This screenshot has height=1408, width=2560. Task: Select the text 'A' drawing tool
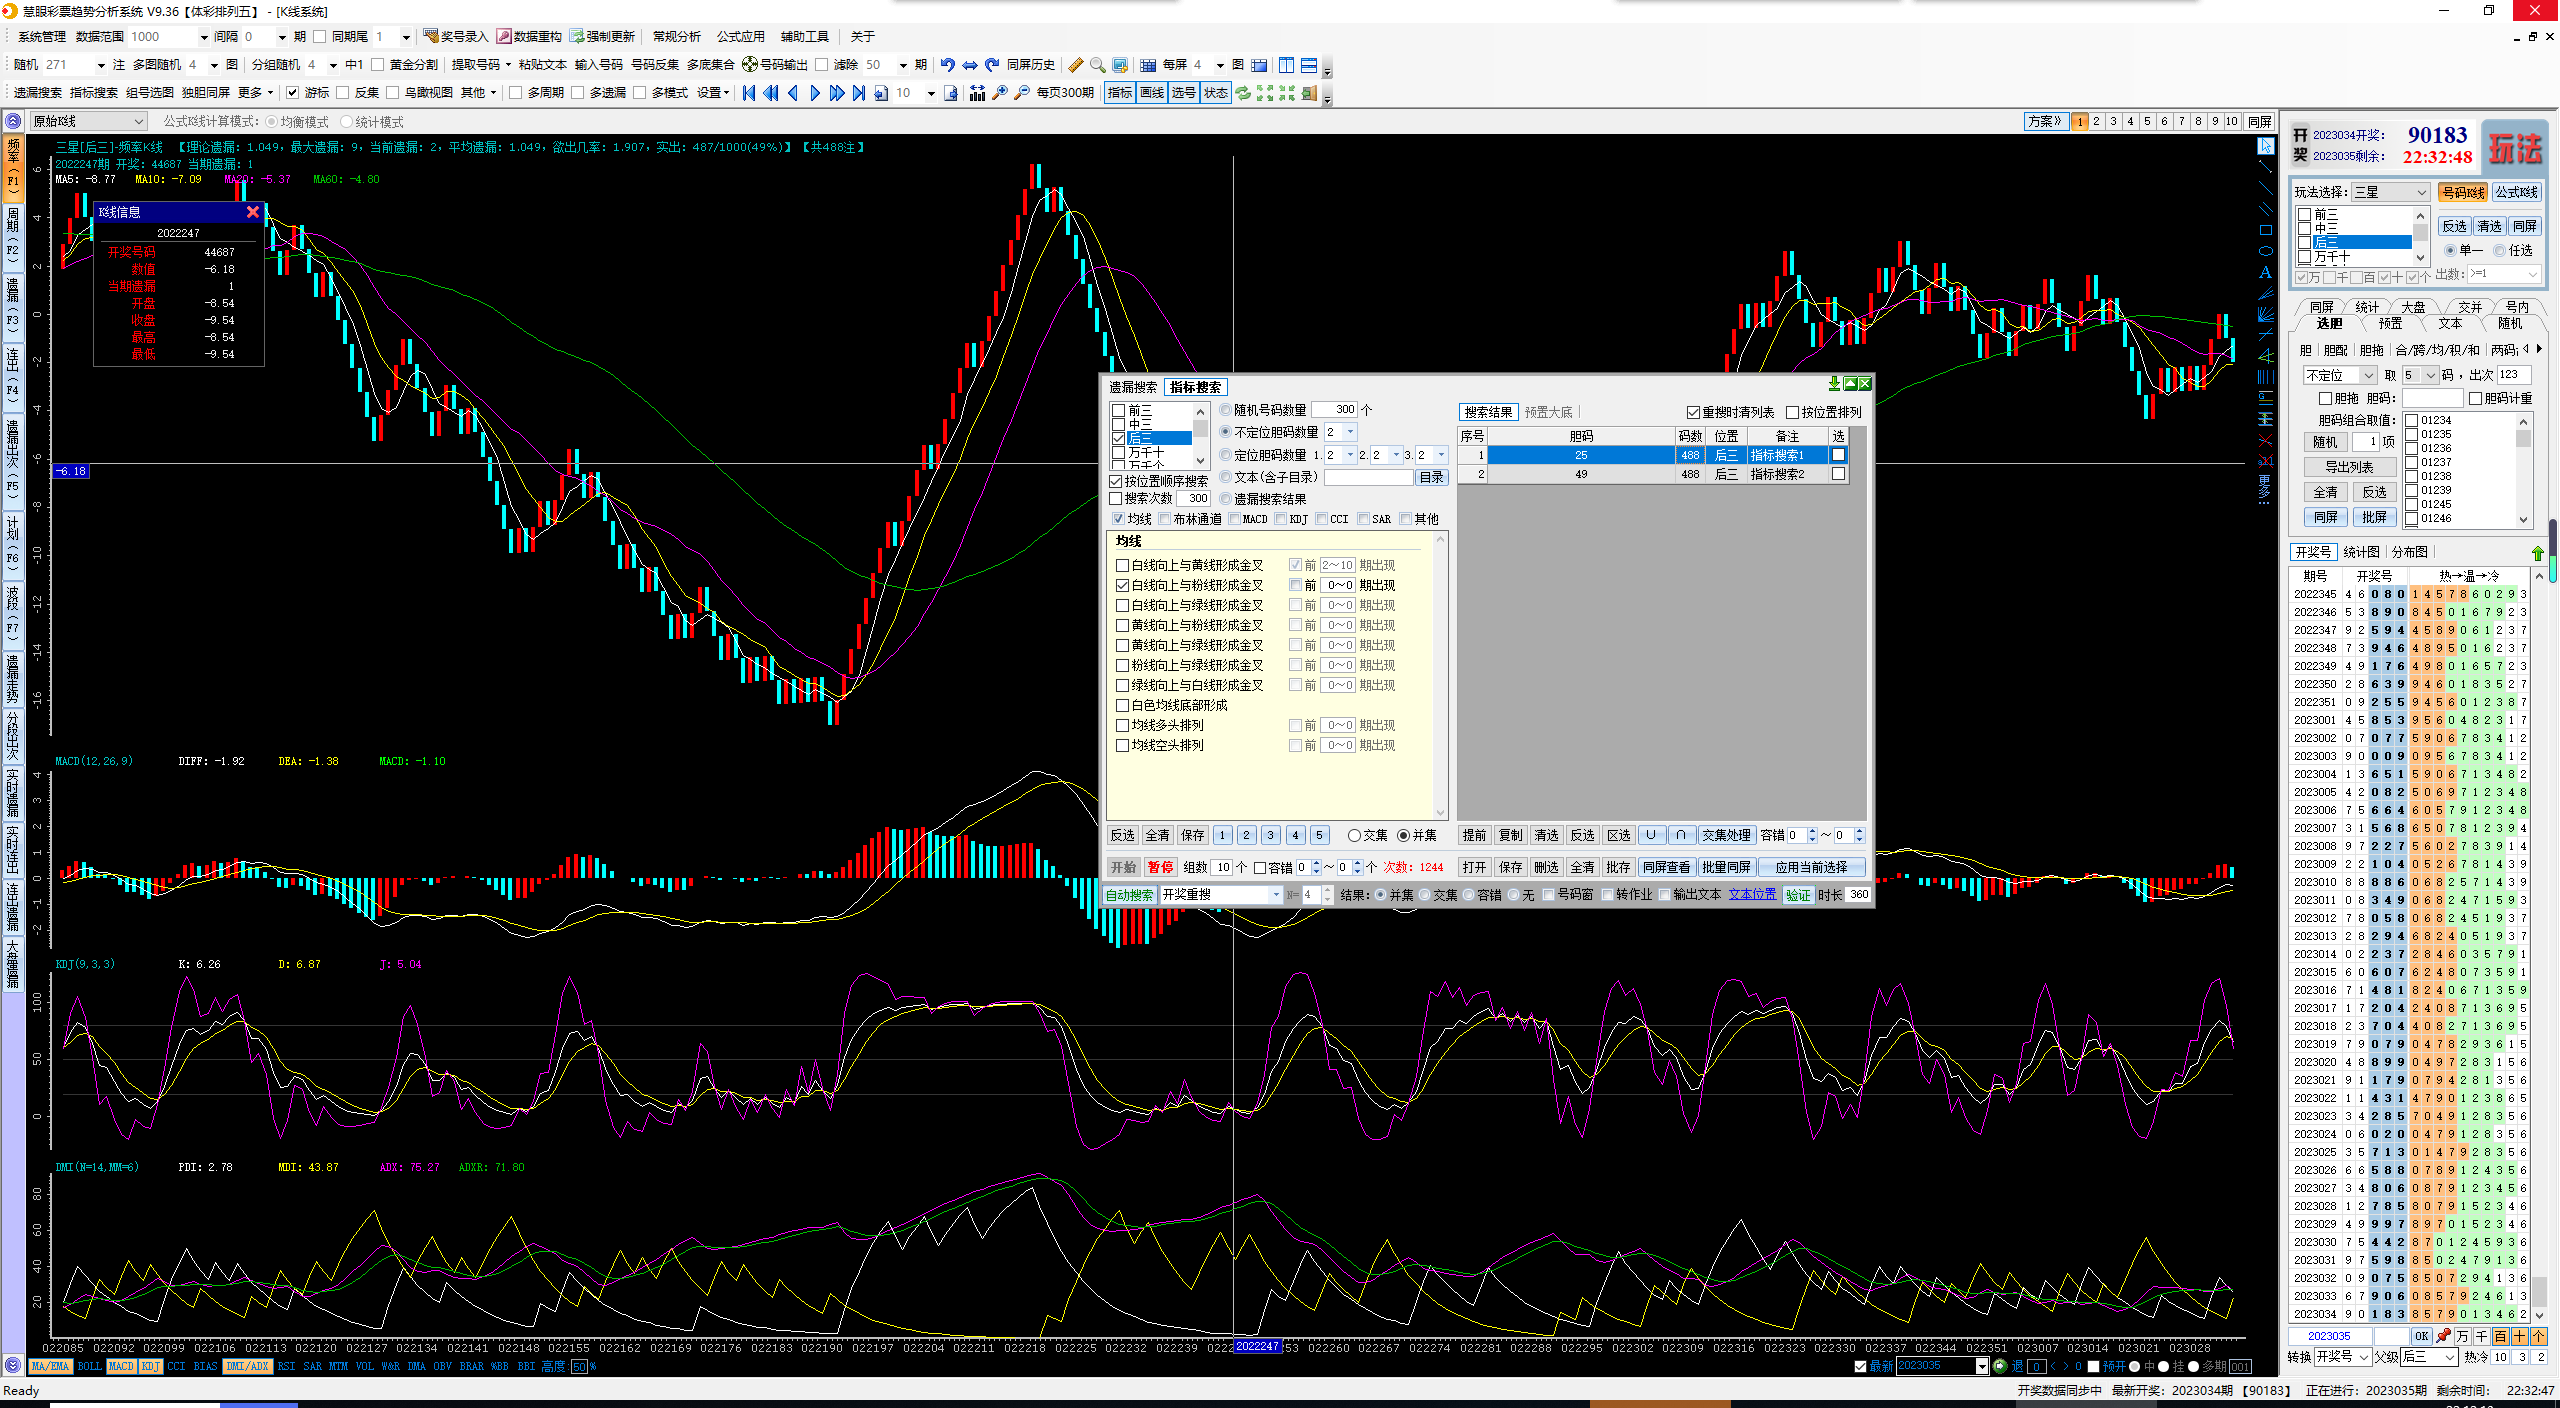coord(2266,272)
